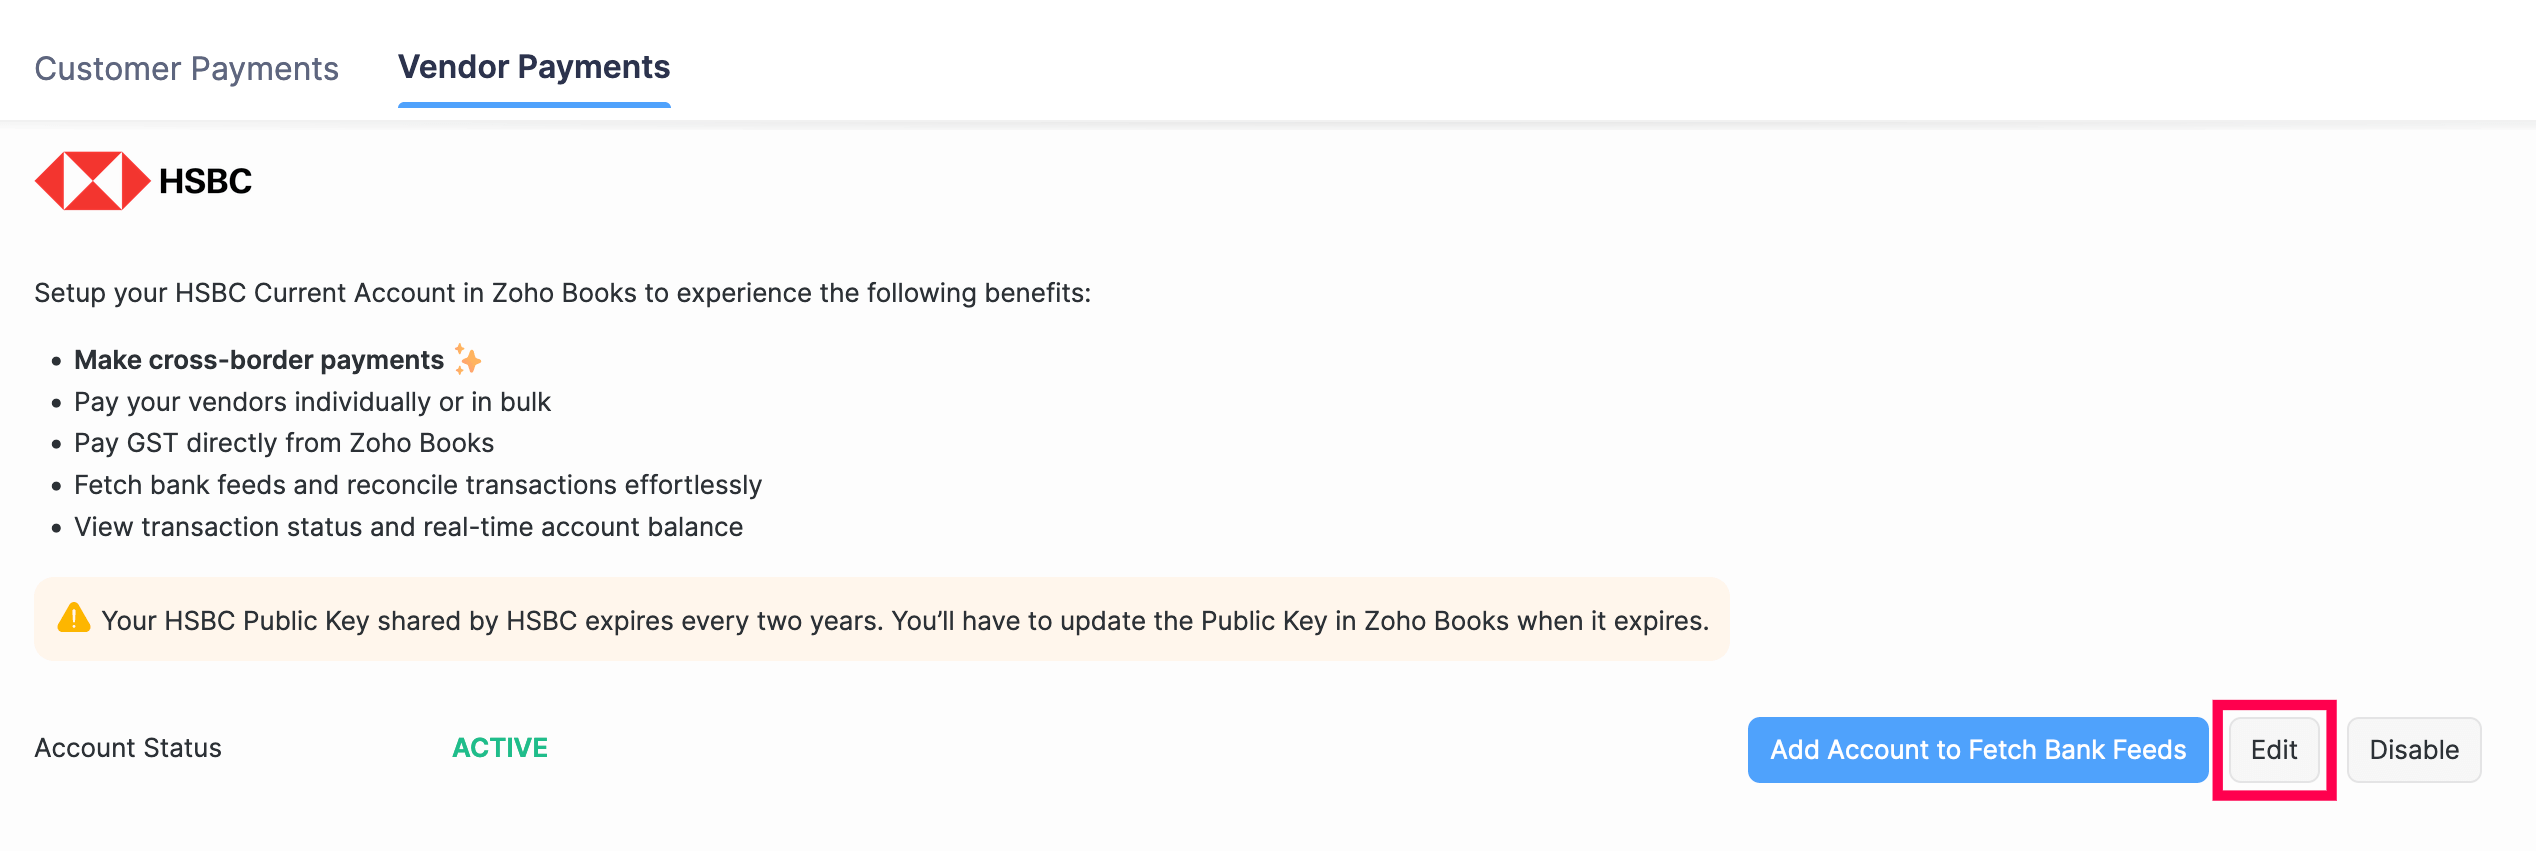The image size is (2536, 851).
Task: Click the ACTIVE account status text
Action: [500, 747]
